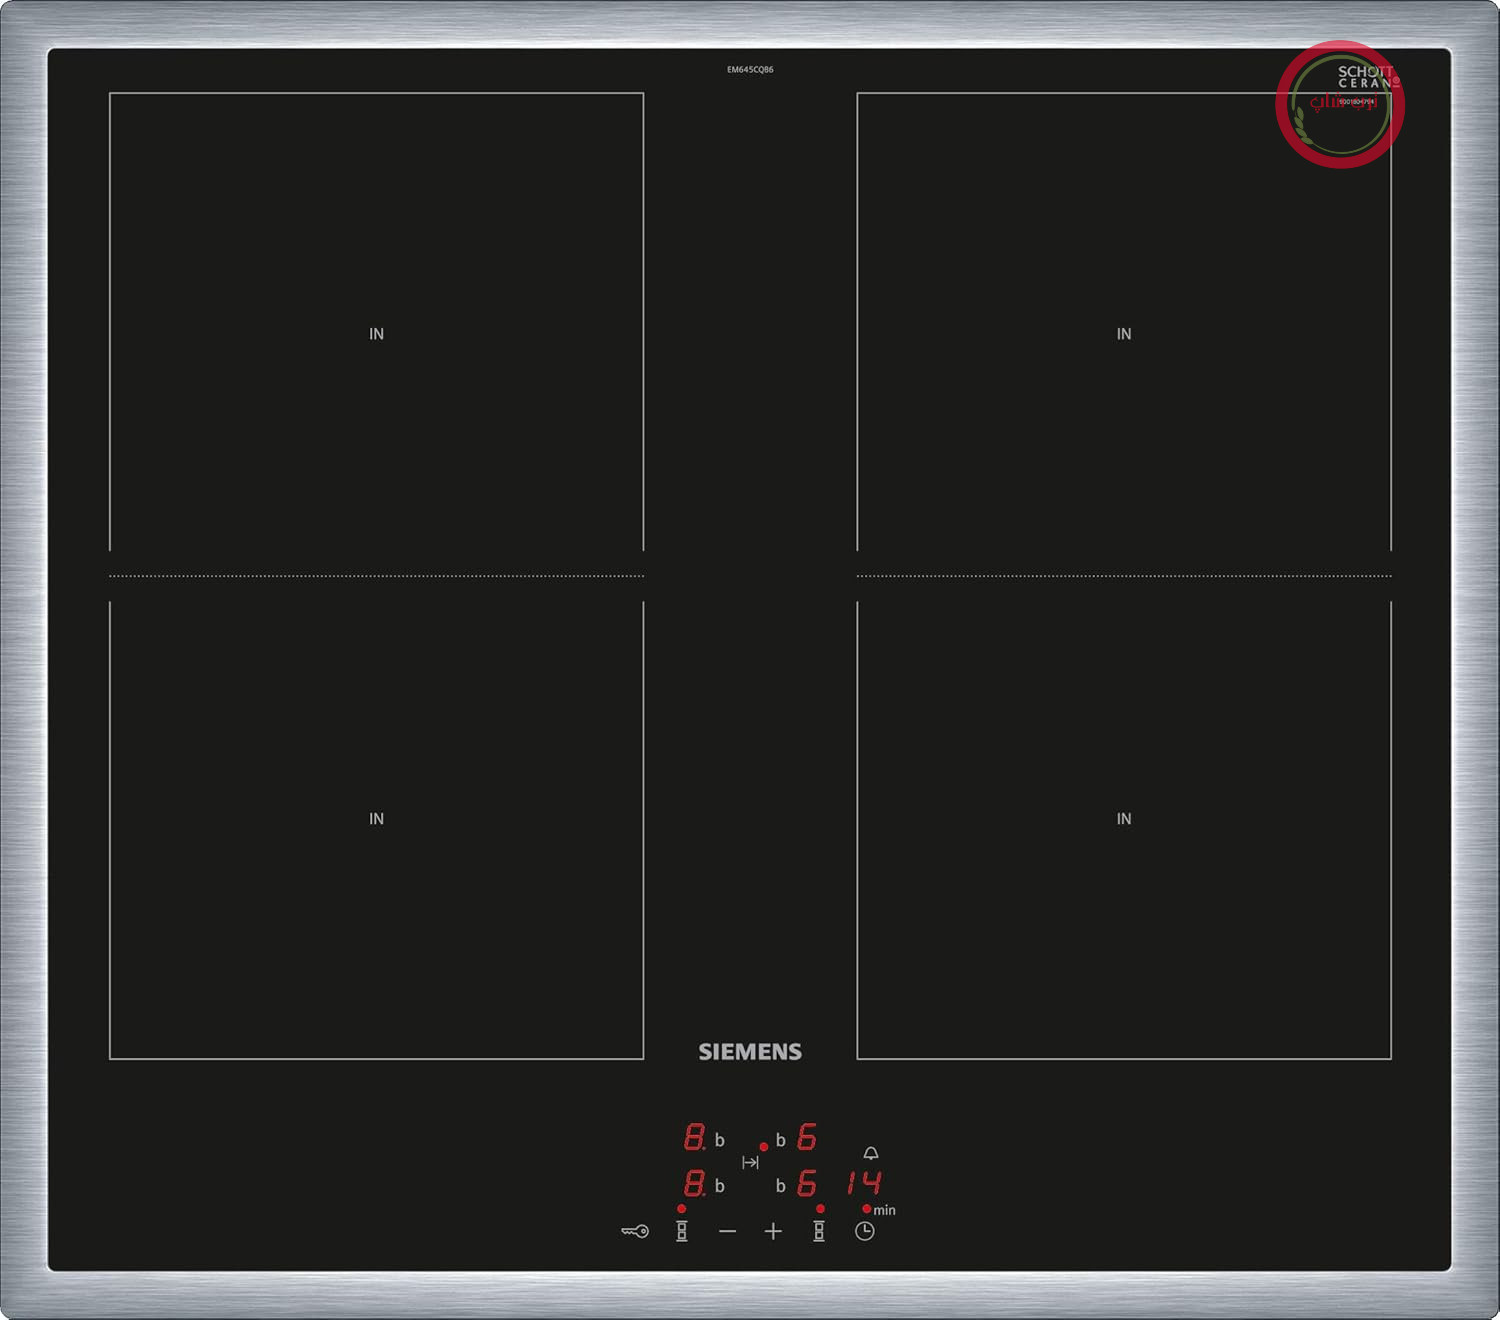Image resolution: width=1500 pixels, height=1320 pixels.
Task: Click the EM645CQB6 model number text
Action: [750, 70]
